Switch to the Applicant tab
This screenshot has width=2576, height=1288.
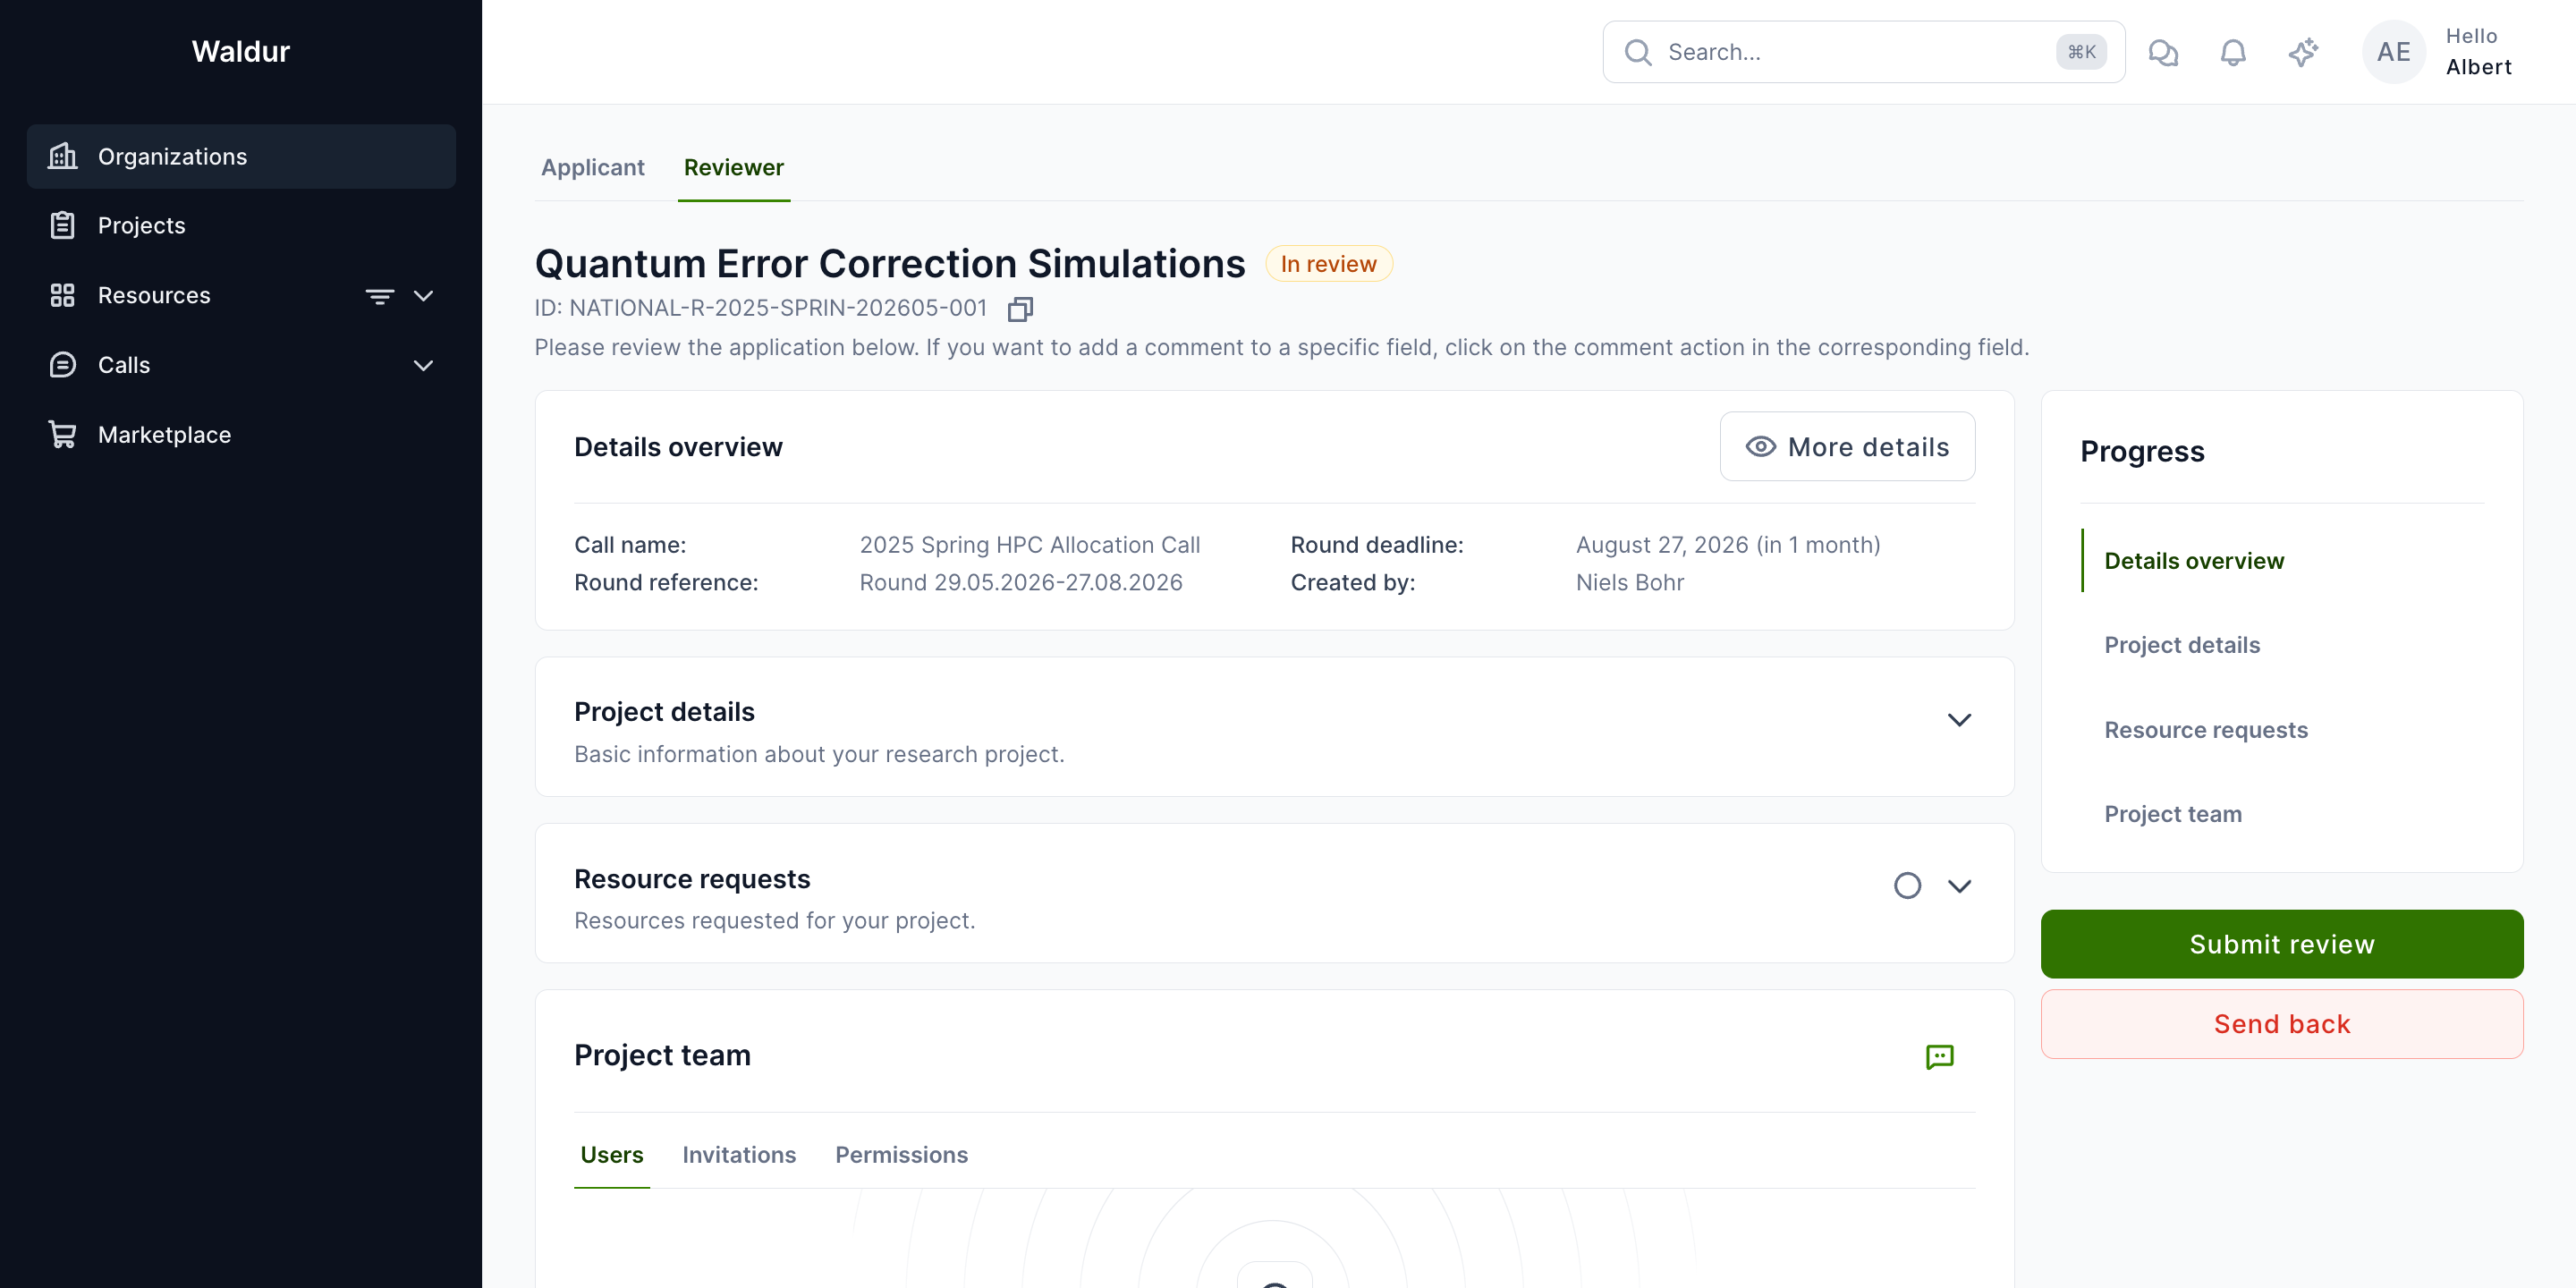592,167
